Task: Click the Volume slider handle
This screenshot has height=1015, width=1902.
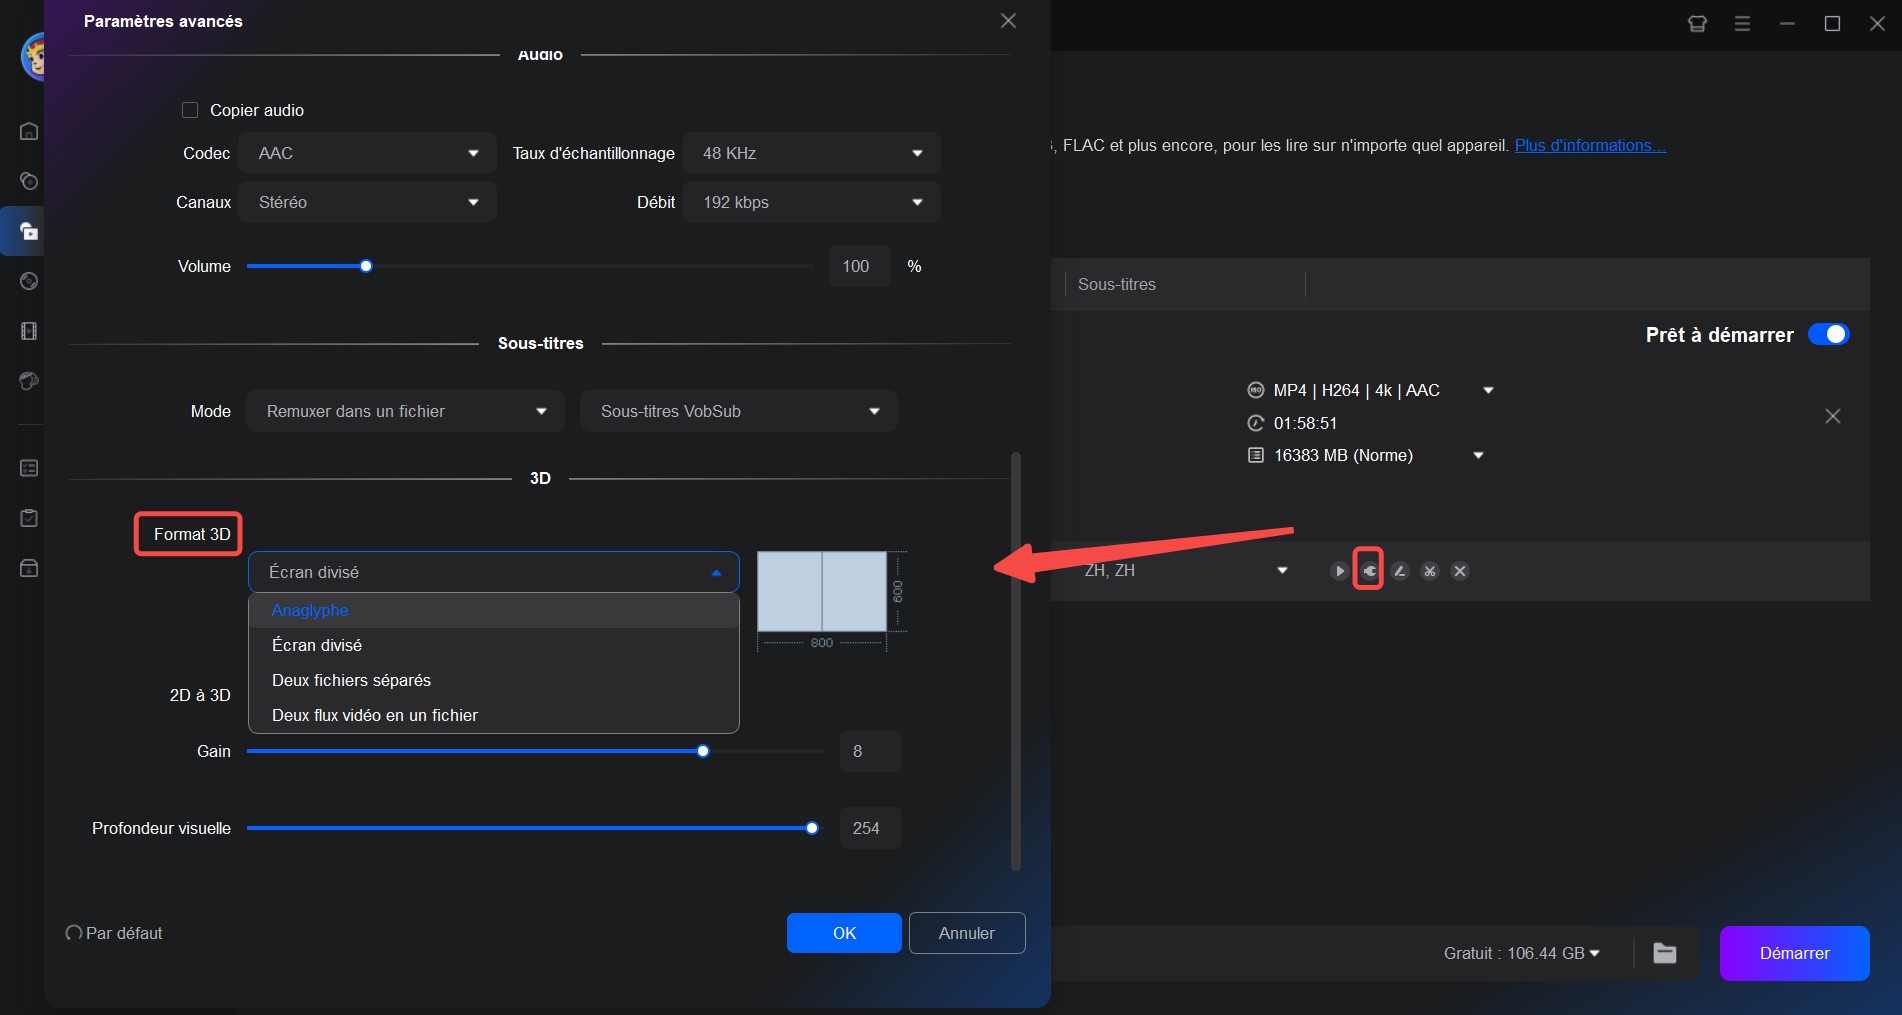Action: (x=366, y=266)
